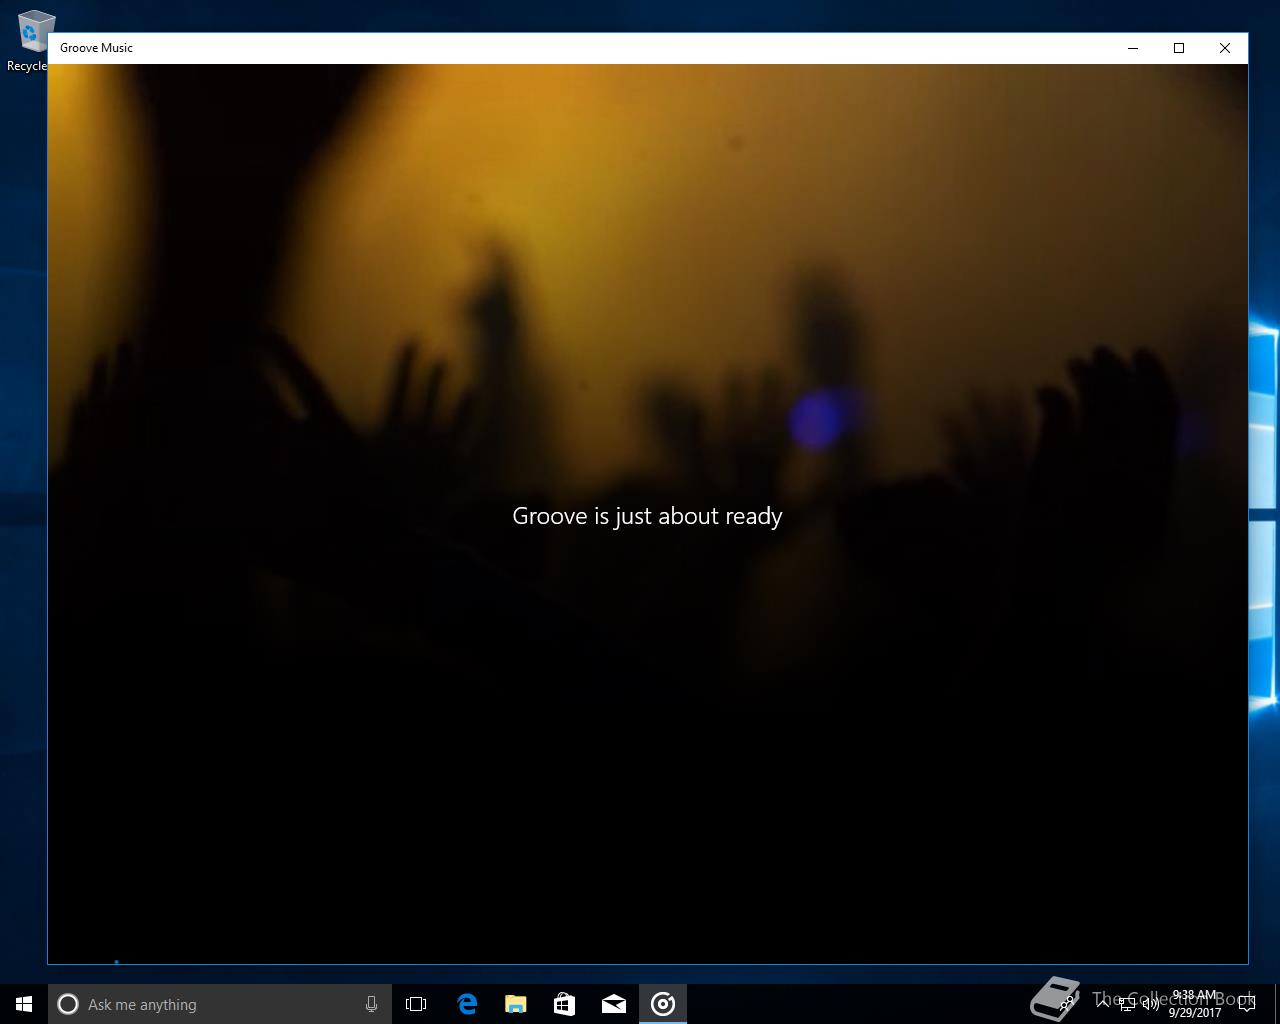Launch Microsoft Edge from the taskbar
The image size is (1280, 1024).
point(466,1004)
